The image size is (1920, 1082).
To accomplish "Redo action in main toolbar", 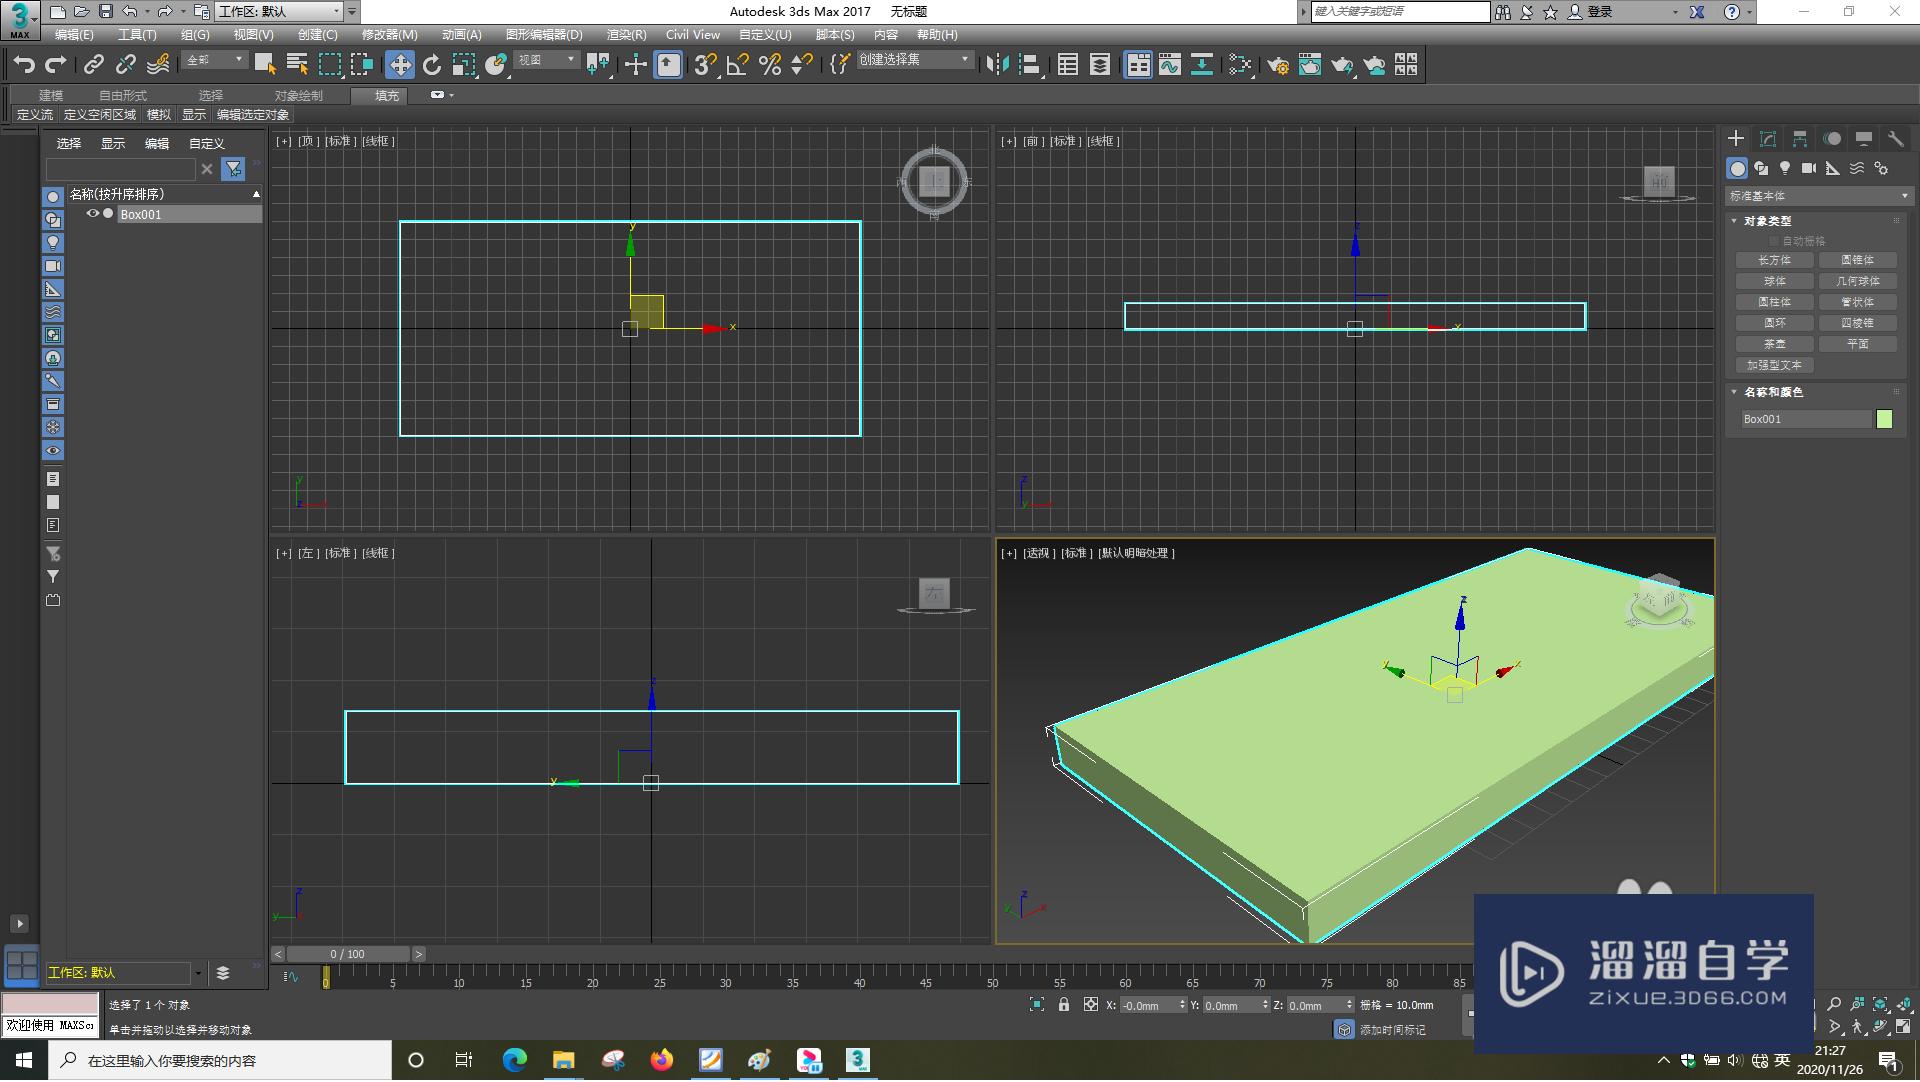I will coord(56,65).
